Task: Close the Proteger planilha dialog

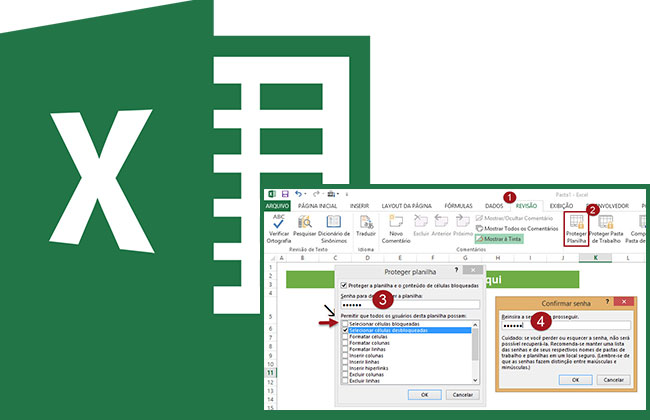Action: pos(473,270)
